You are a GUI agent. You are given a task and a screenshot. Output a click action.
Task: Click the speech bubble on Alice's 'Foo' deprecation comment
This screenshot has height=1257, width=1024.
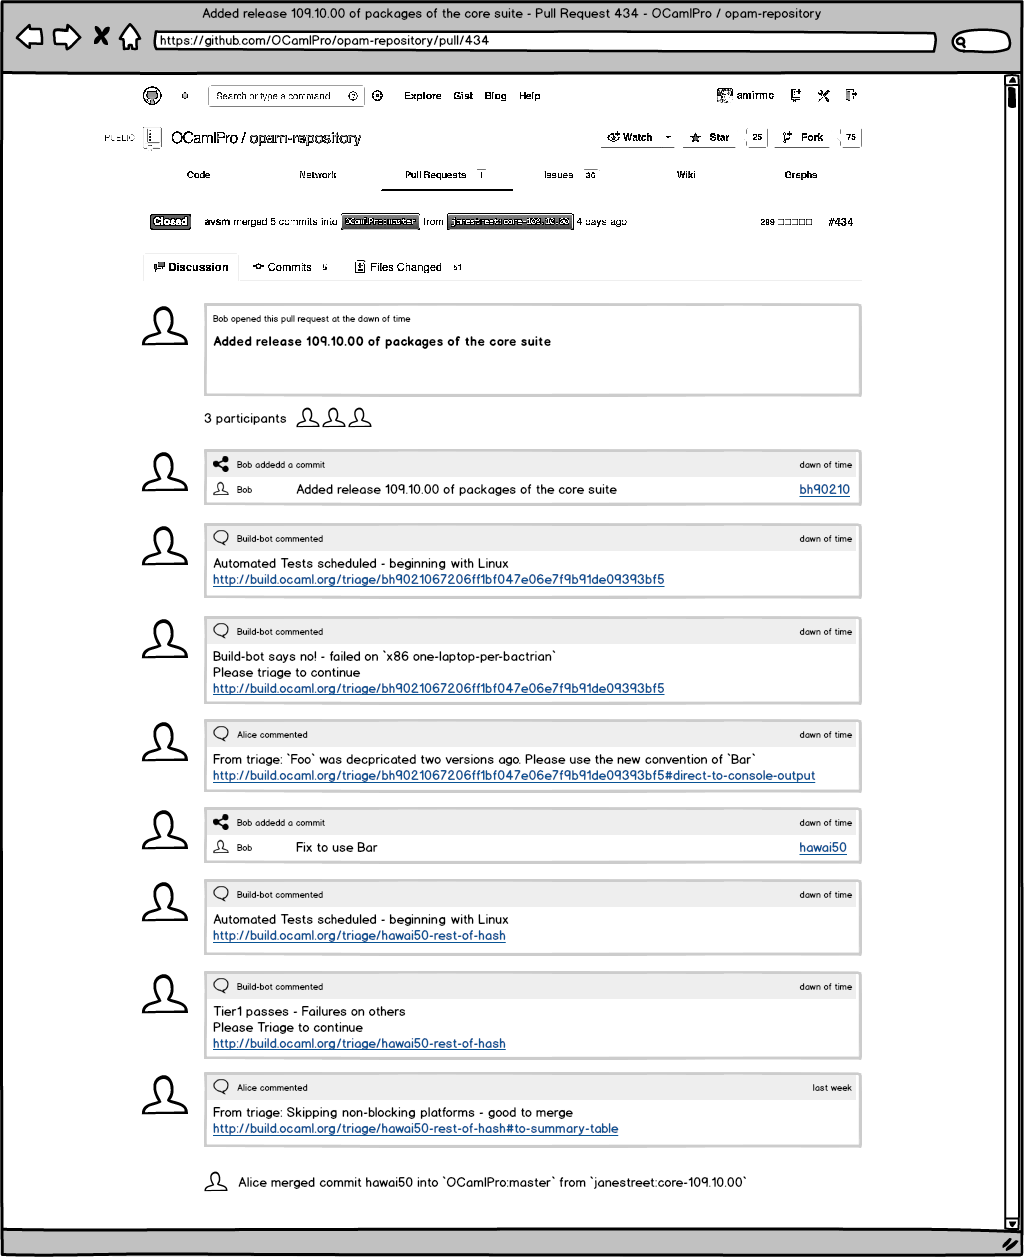[222, 734]
